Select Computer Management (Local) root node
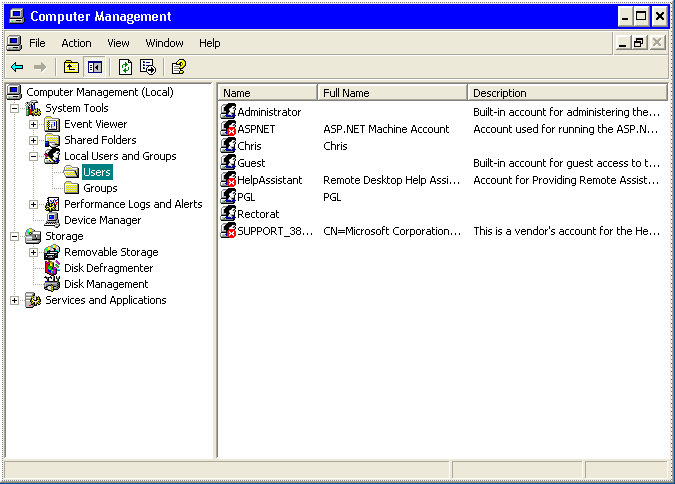The height and width of the screenshot is (484, 675). (100, 92)
